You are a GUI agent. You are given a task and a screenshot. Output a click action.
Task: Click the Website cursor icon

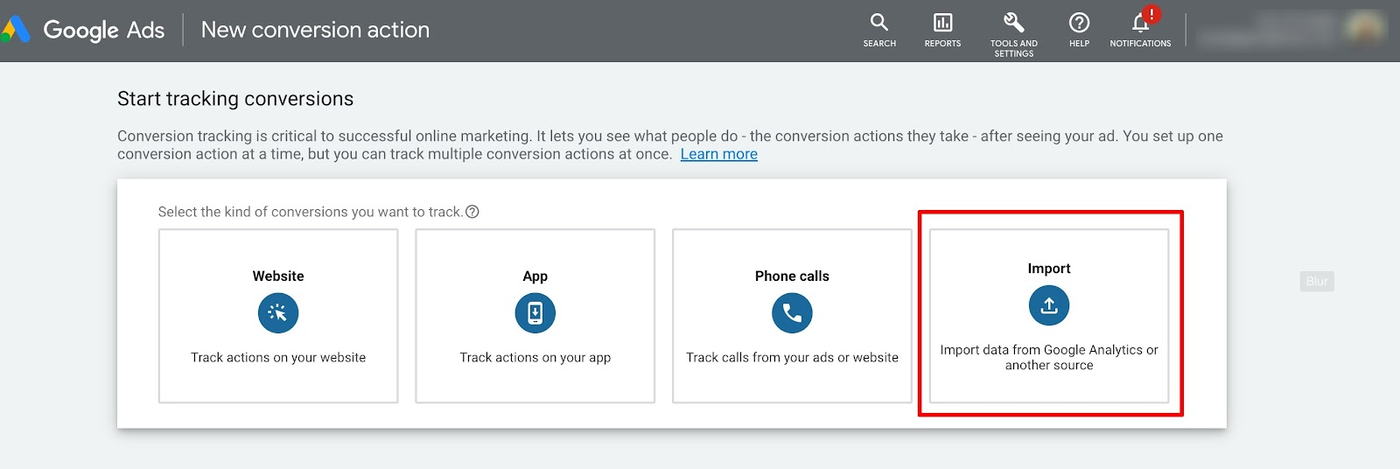tap(278, 313)
